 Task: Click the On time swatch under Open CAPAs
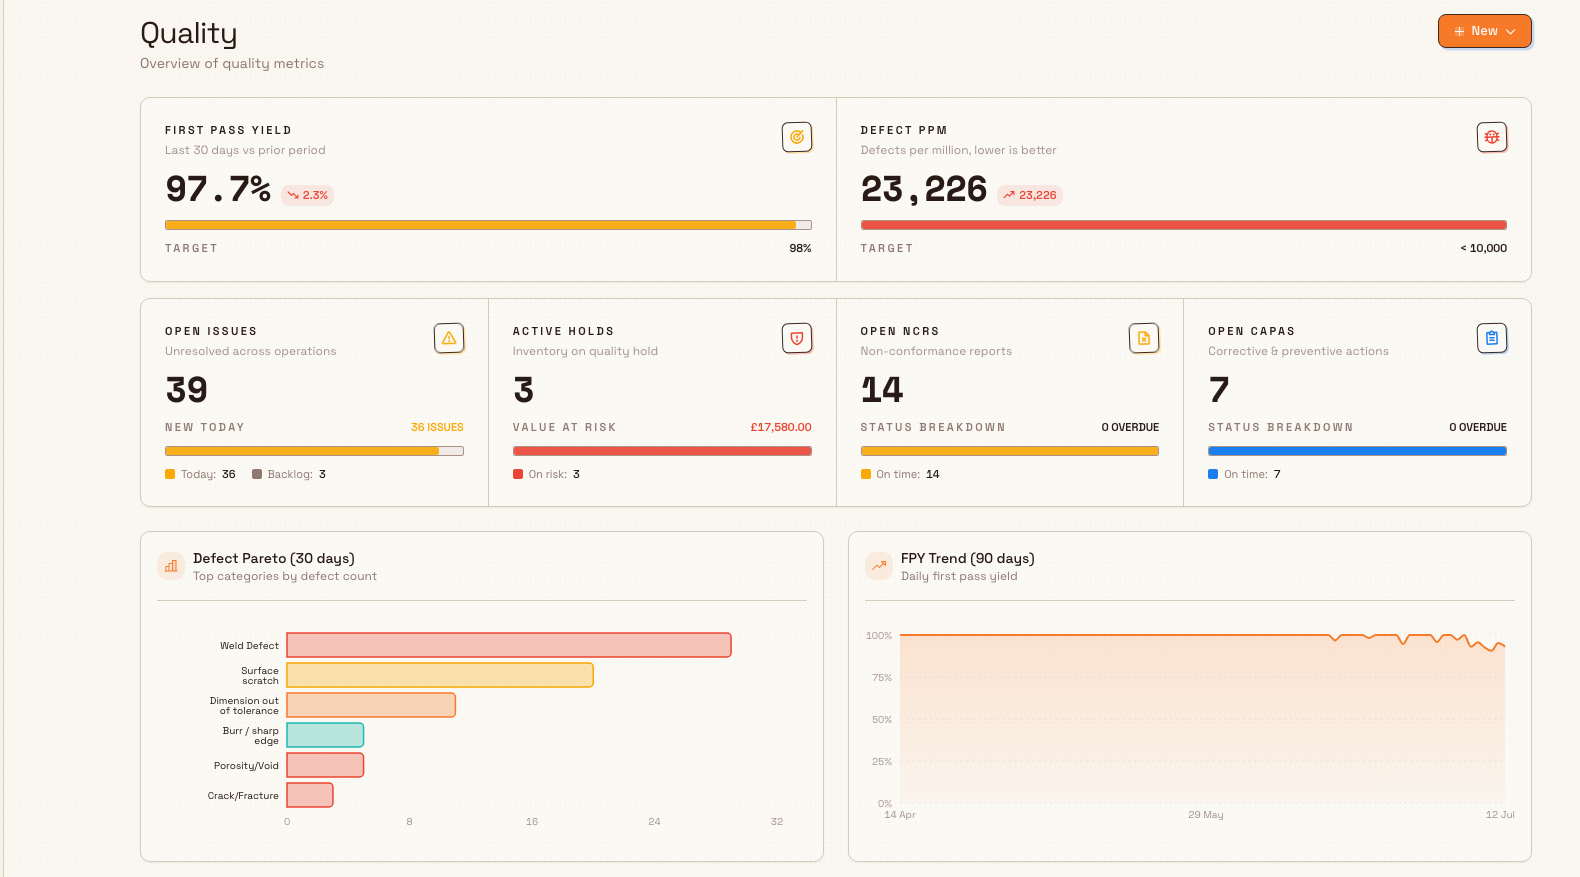(x=1213, y=474)
